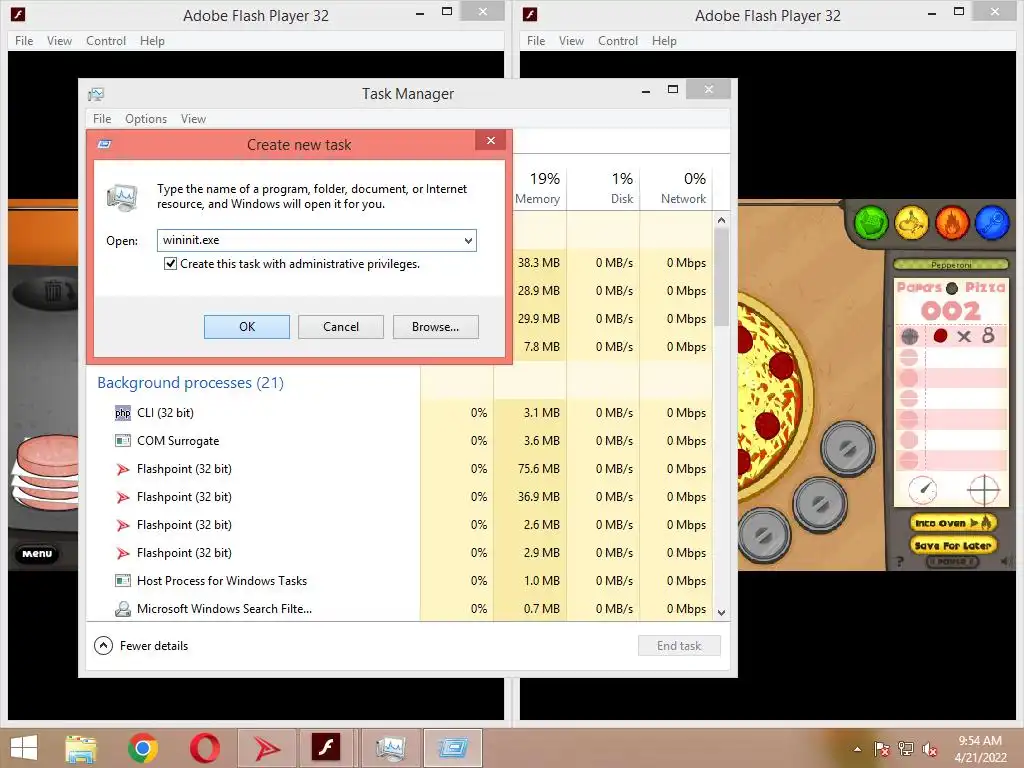Click the 'Into Oven' game button
The width and height of the screenshot is (1024, 768).
click(953, 522)
